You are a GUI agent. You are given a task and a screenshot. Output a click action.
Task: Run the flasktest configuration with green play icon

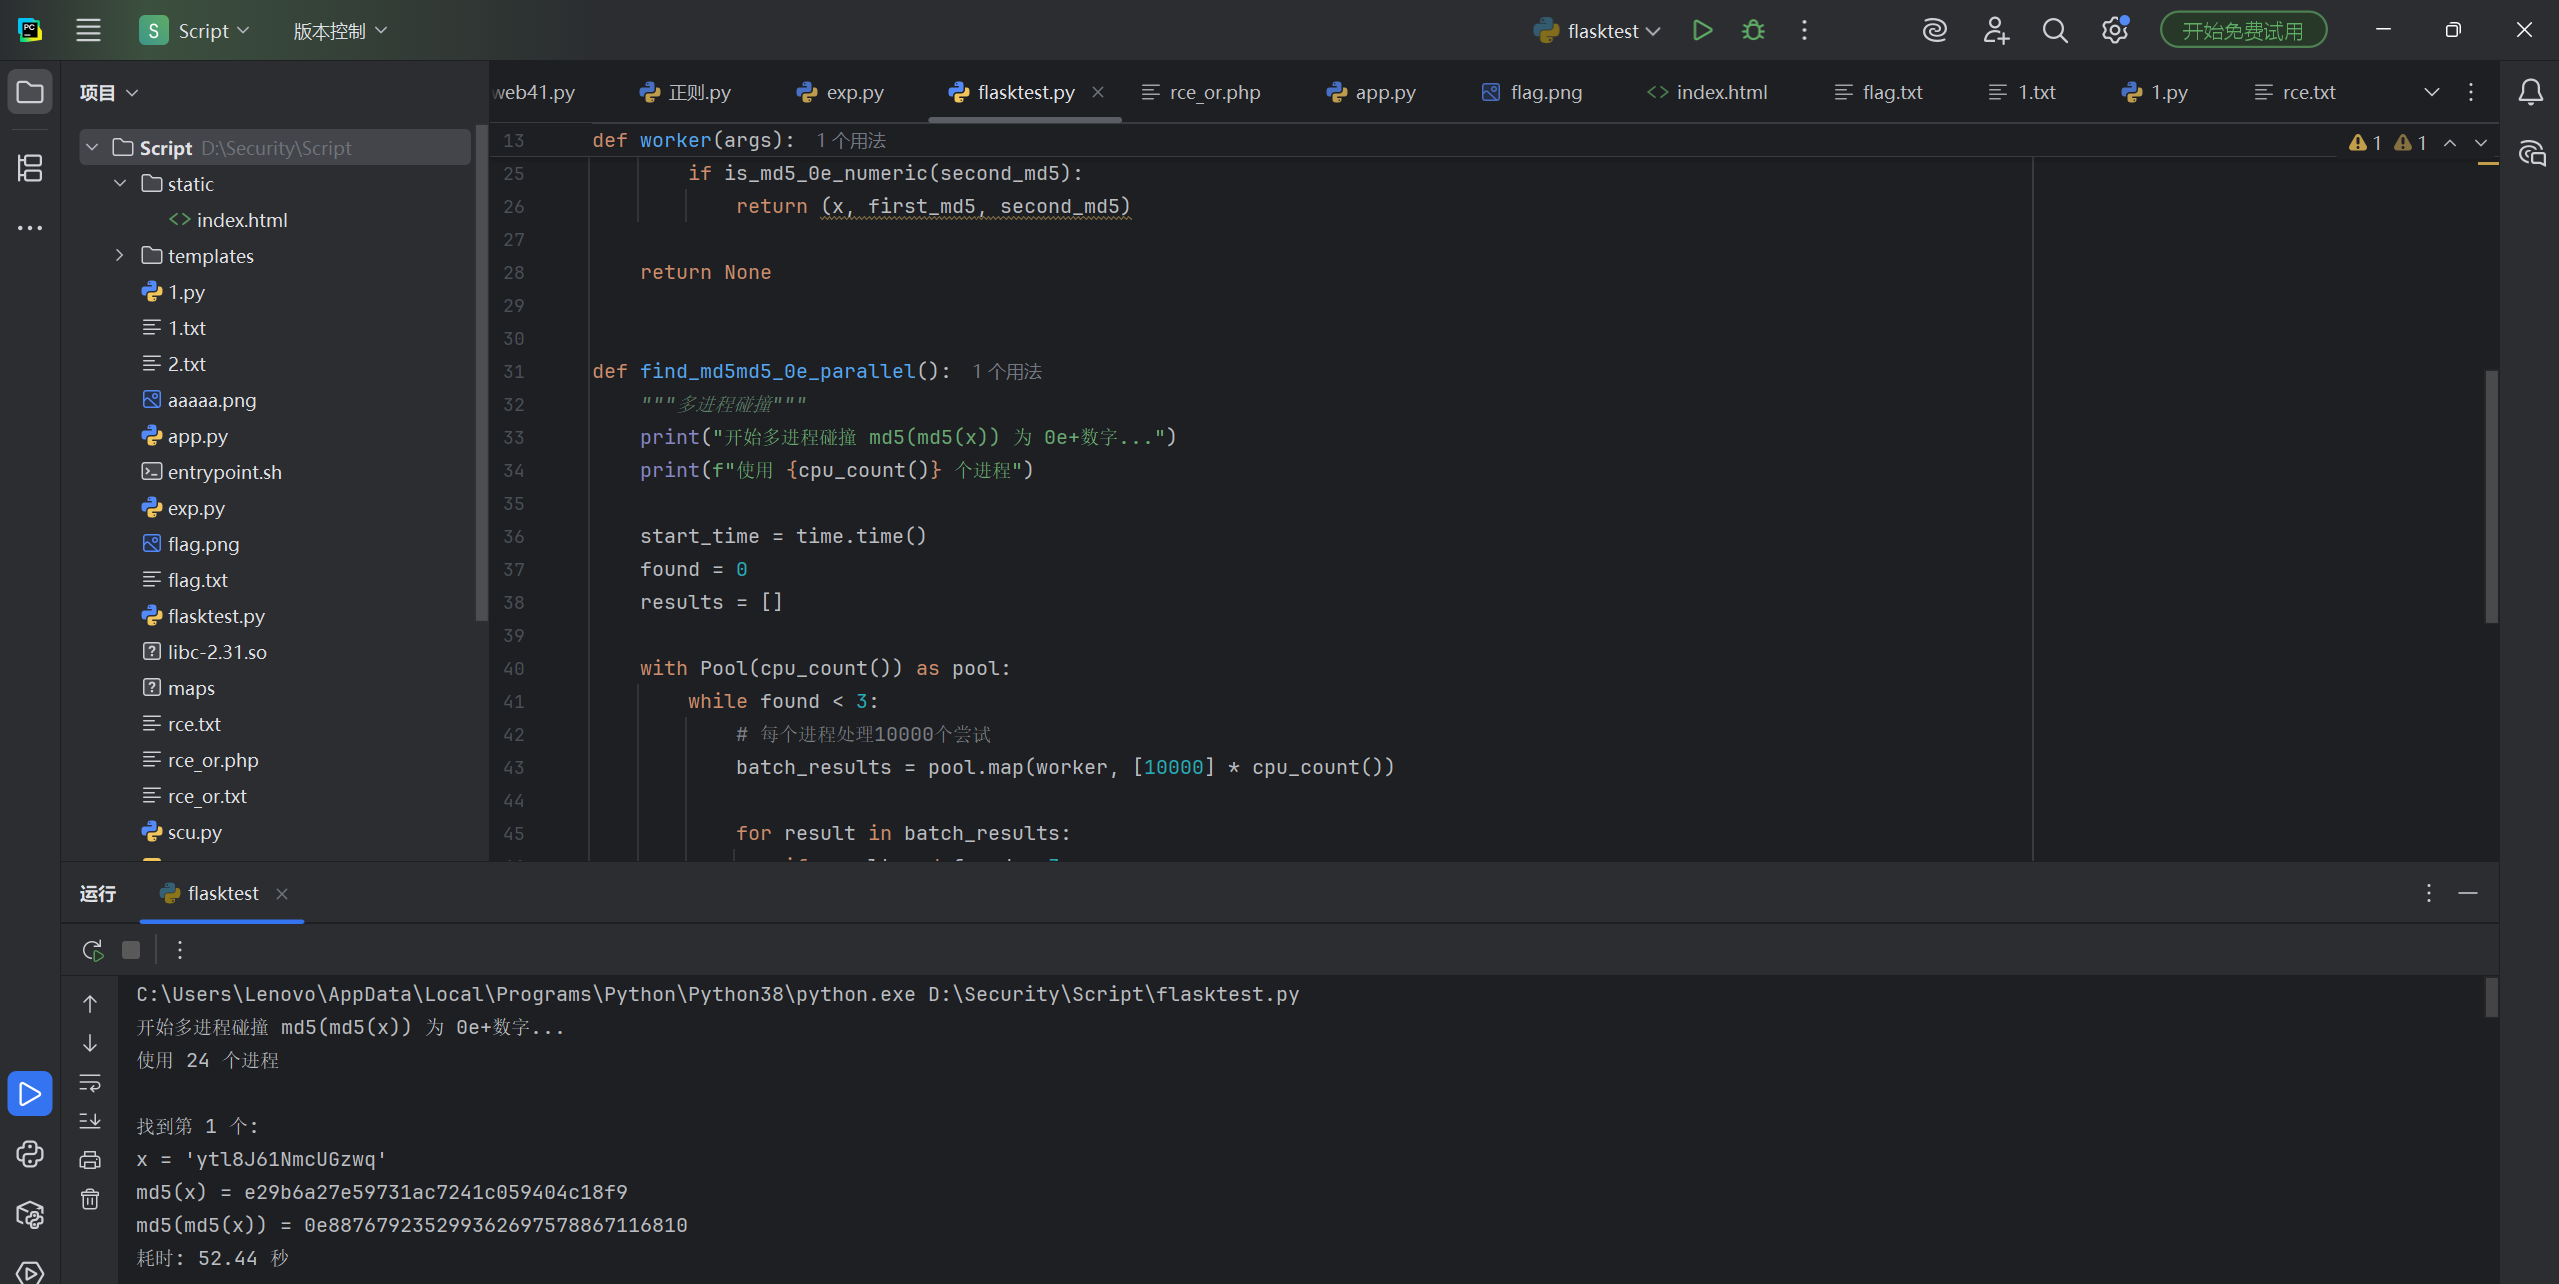pos(1702,31)
